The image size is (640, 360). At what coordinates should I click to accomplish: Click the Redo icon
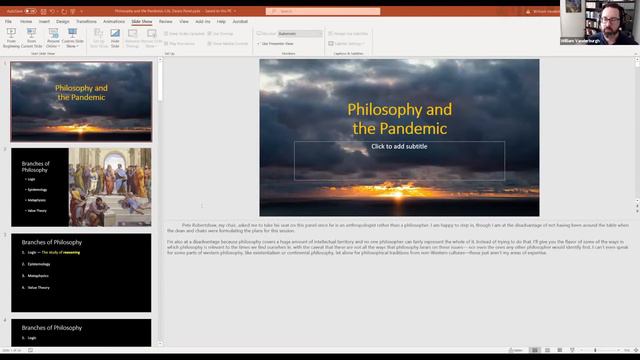[64, 11]
